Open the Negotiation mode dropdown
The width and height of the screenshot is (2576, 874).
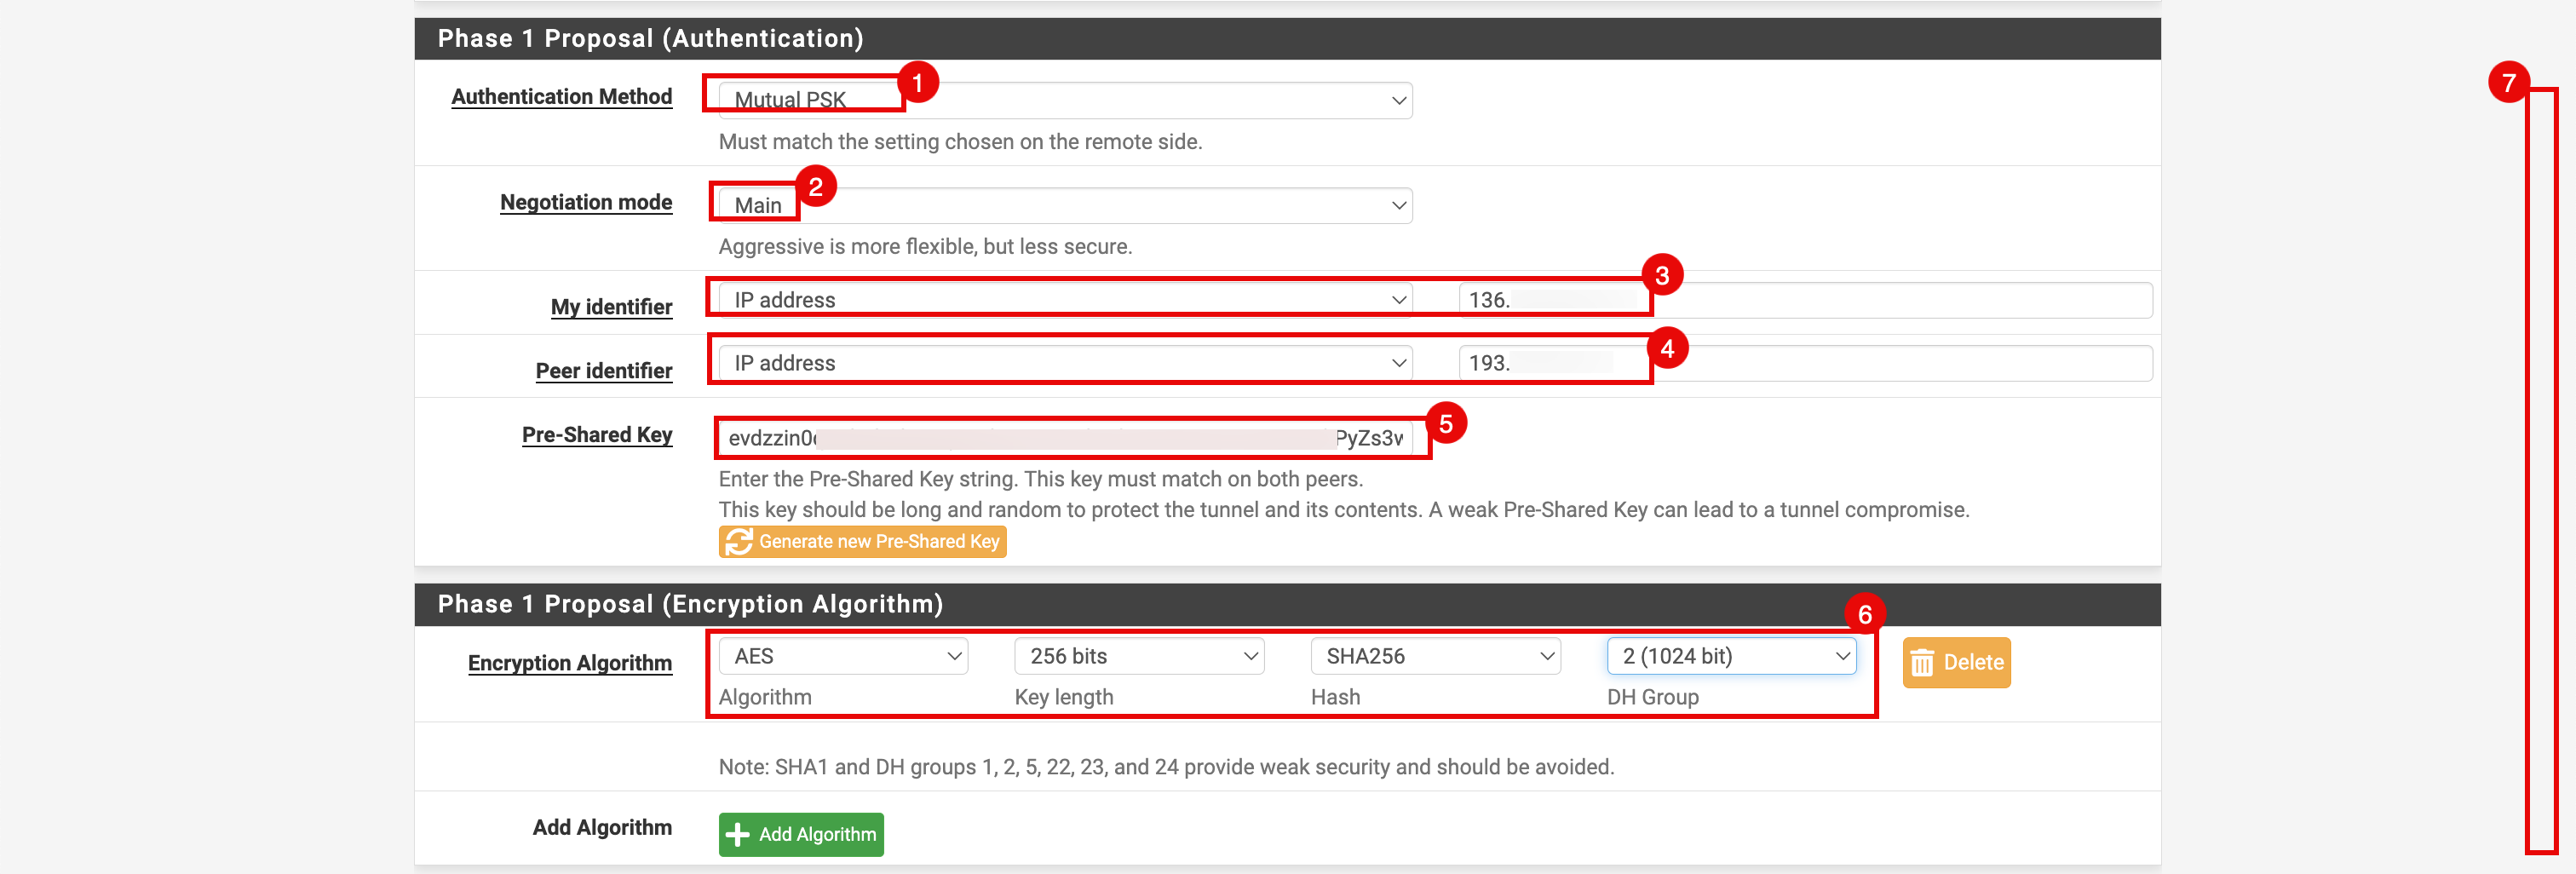pyautogui.click(x=1064, y=206)
